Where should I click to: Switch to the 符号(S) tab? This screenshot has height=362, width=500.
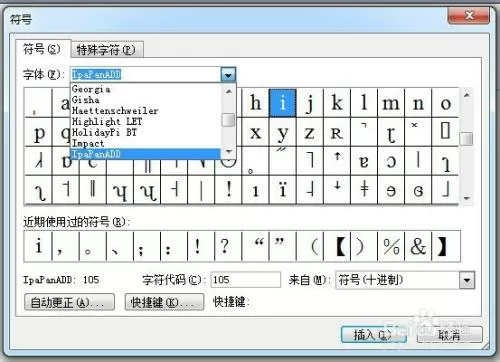point(42,49)
